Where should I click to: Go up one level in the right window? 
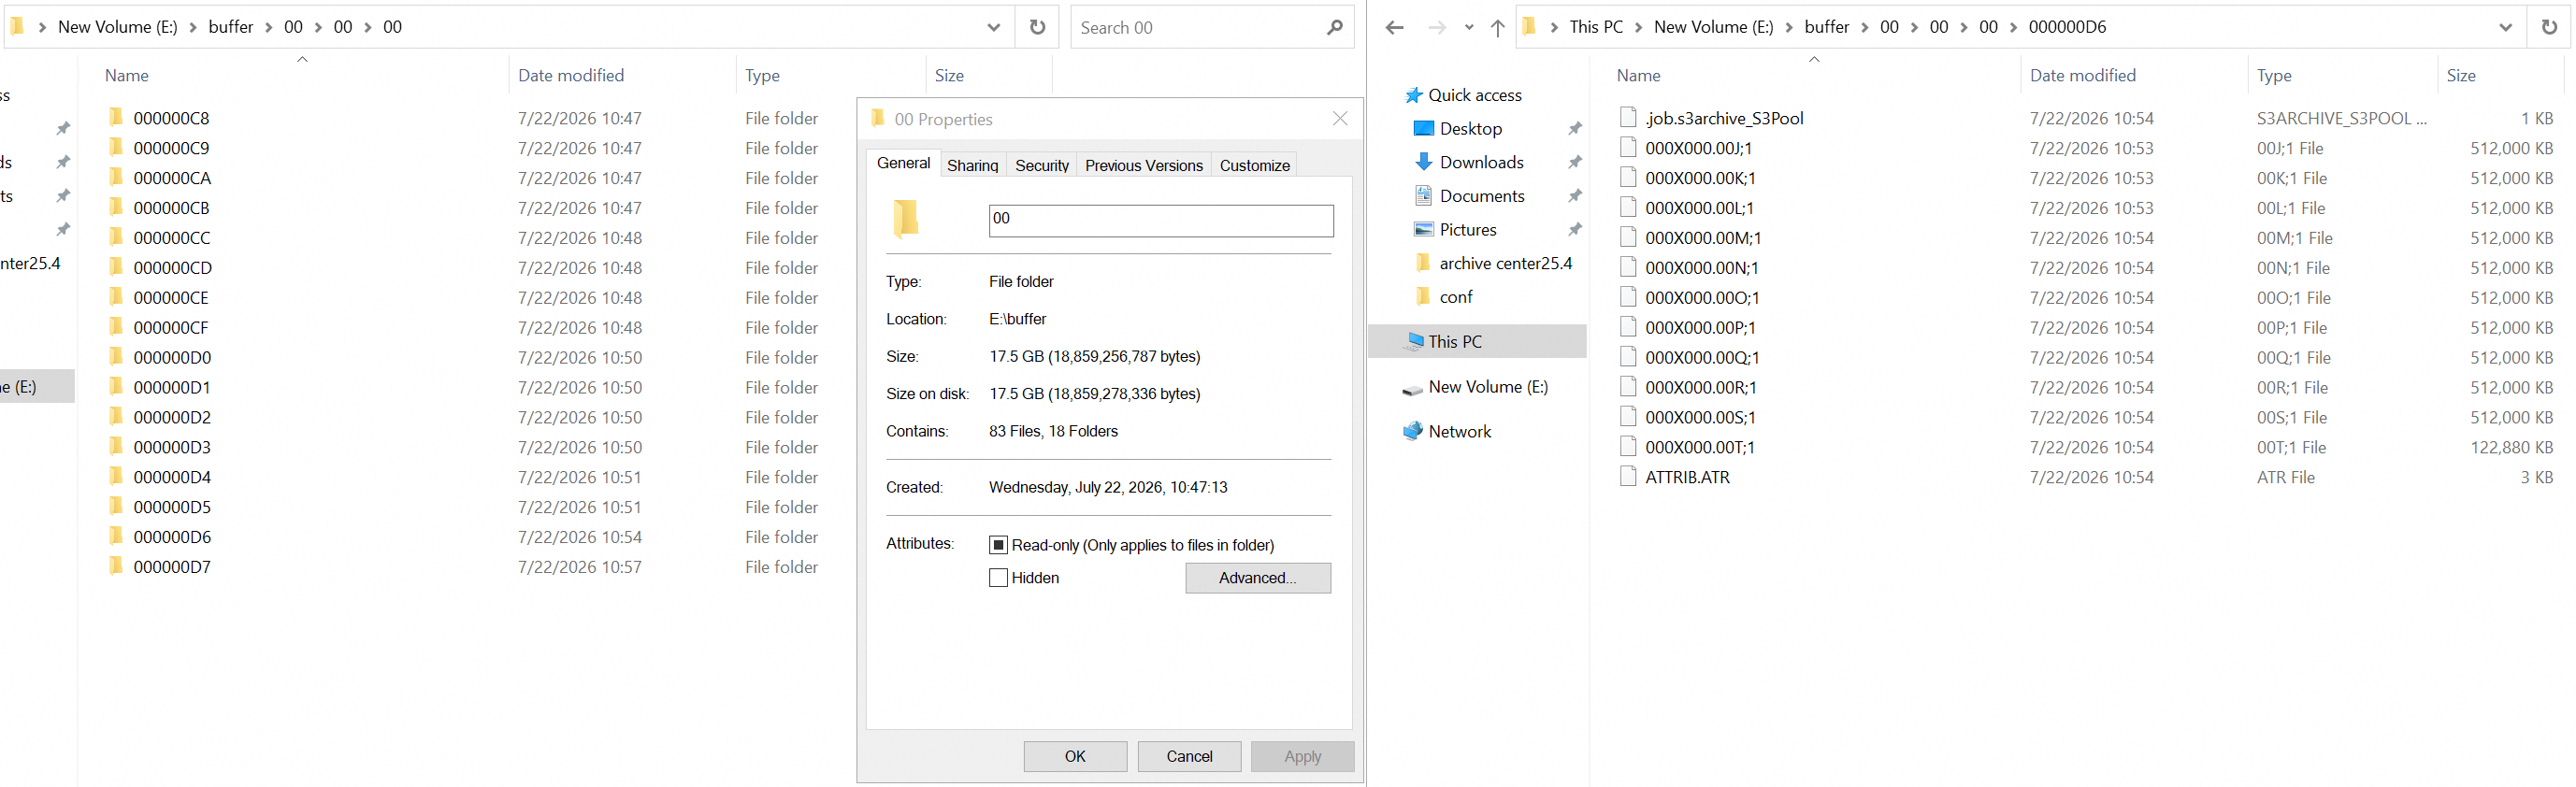coord(1497,27)
